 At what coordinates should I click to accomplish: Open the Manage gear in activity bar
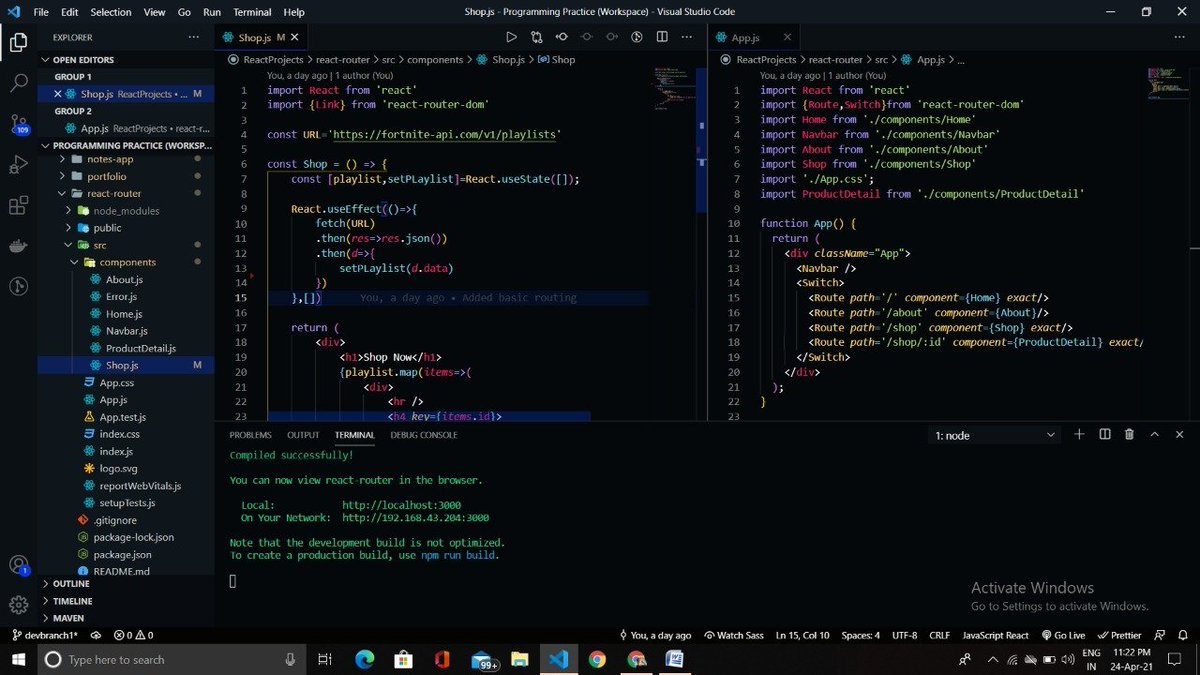click(x=18, y=605)
